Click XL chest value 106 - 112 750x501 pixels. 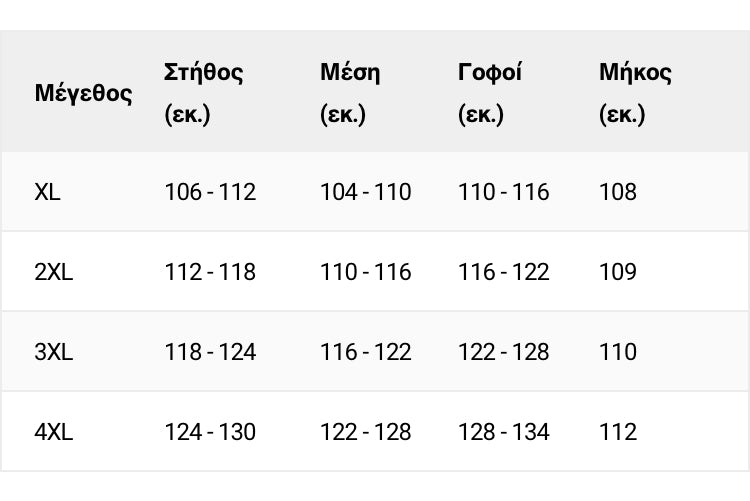210,192
